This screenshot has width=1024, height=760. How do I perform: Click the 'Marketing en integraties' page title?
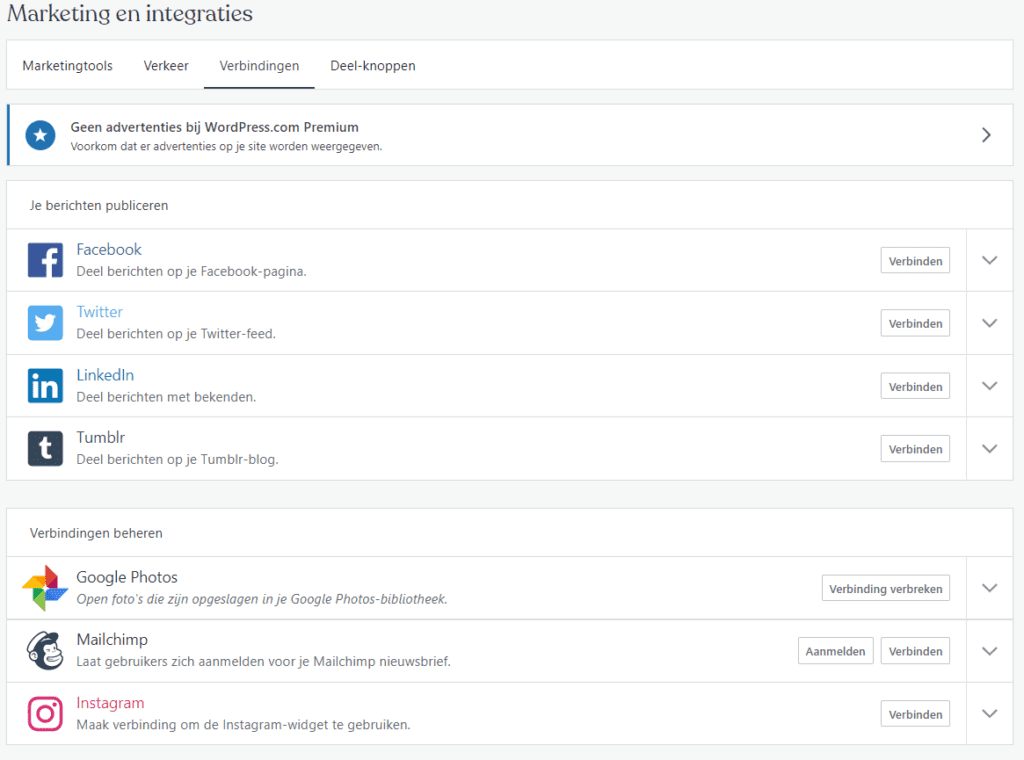point(129,13)
